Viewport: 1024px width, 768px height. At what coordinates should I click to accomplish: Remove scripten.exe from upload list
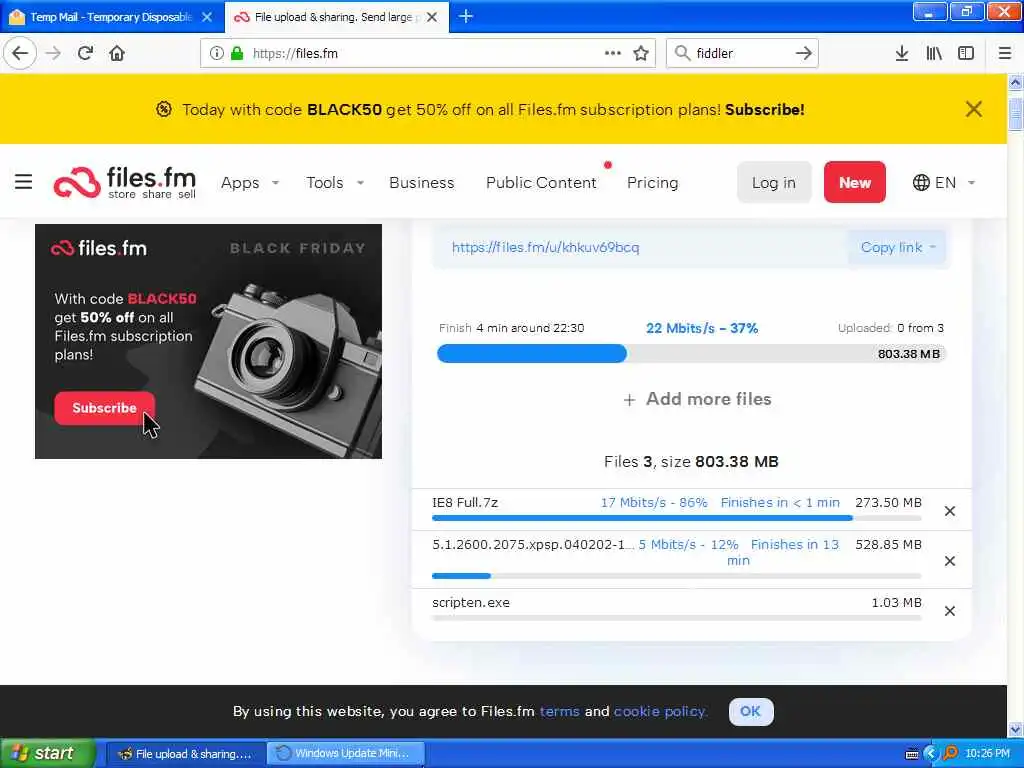pyautogui.click(x=950, y=611)
